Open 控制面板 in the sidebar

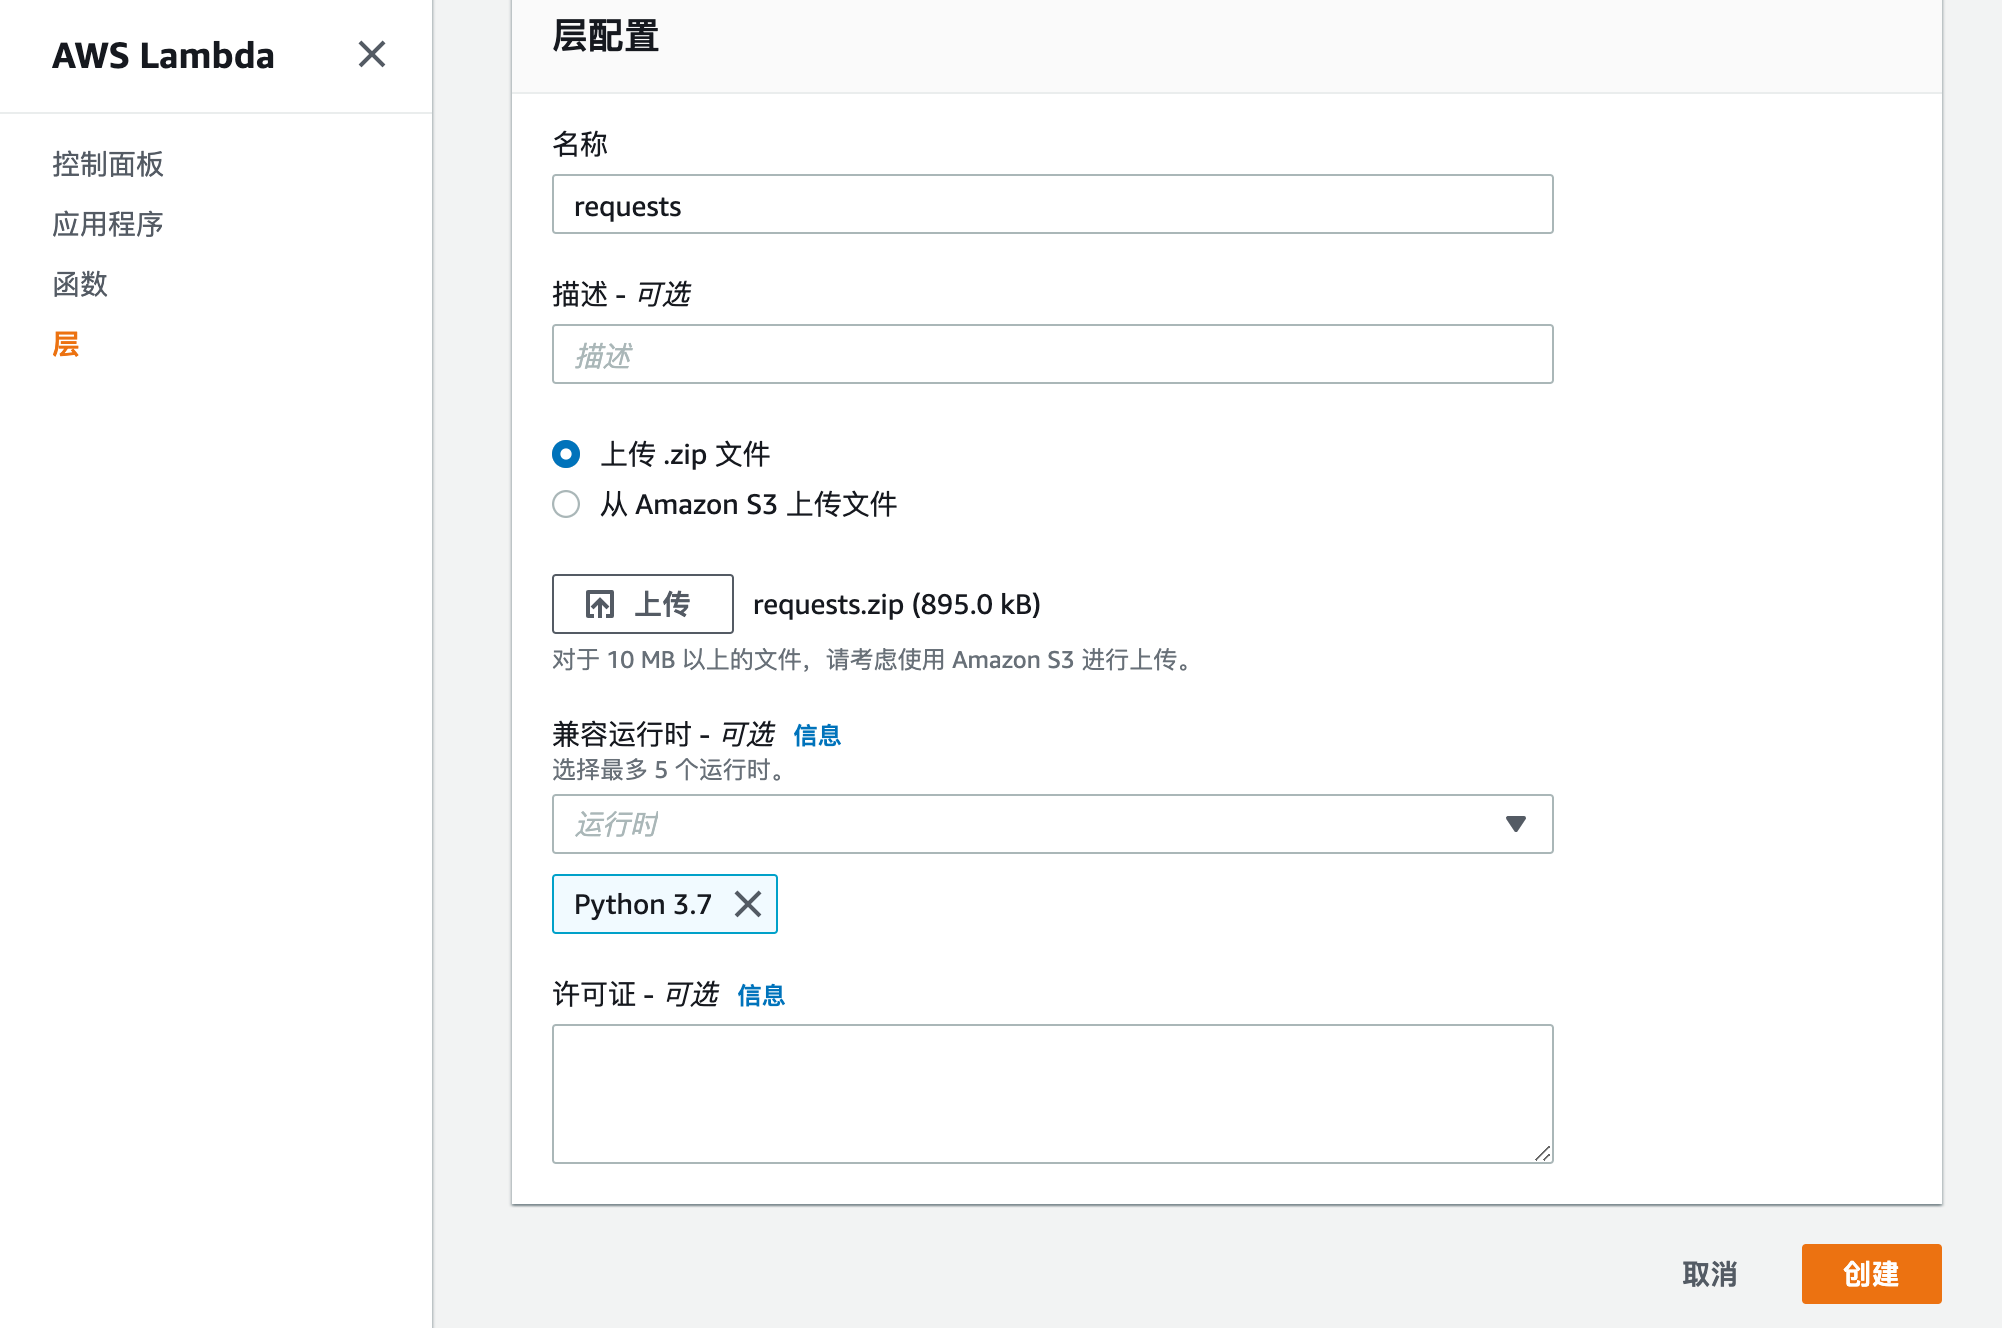(x=108, y=164)
